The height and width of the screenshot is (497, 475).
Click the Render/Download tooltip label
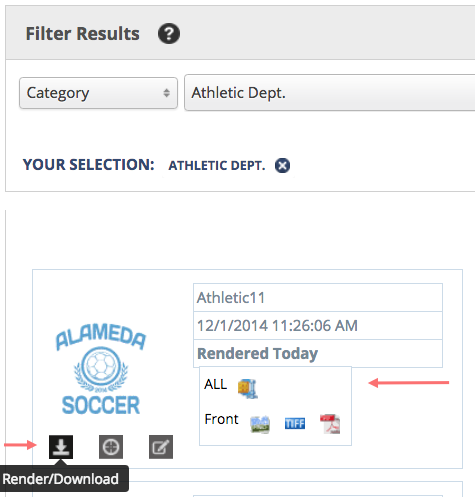tap(61, 479)
